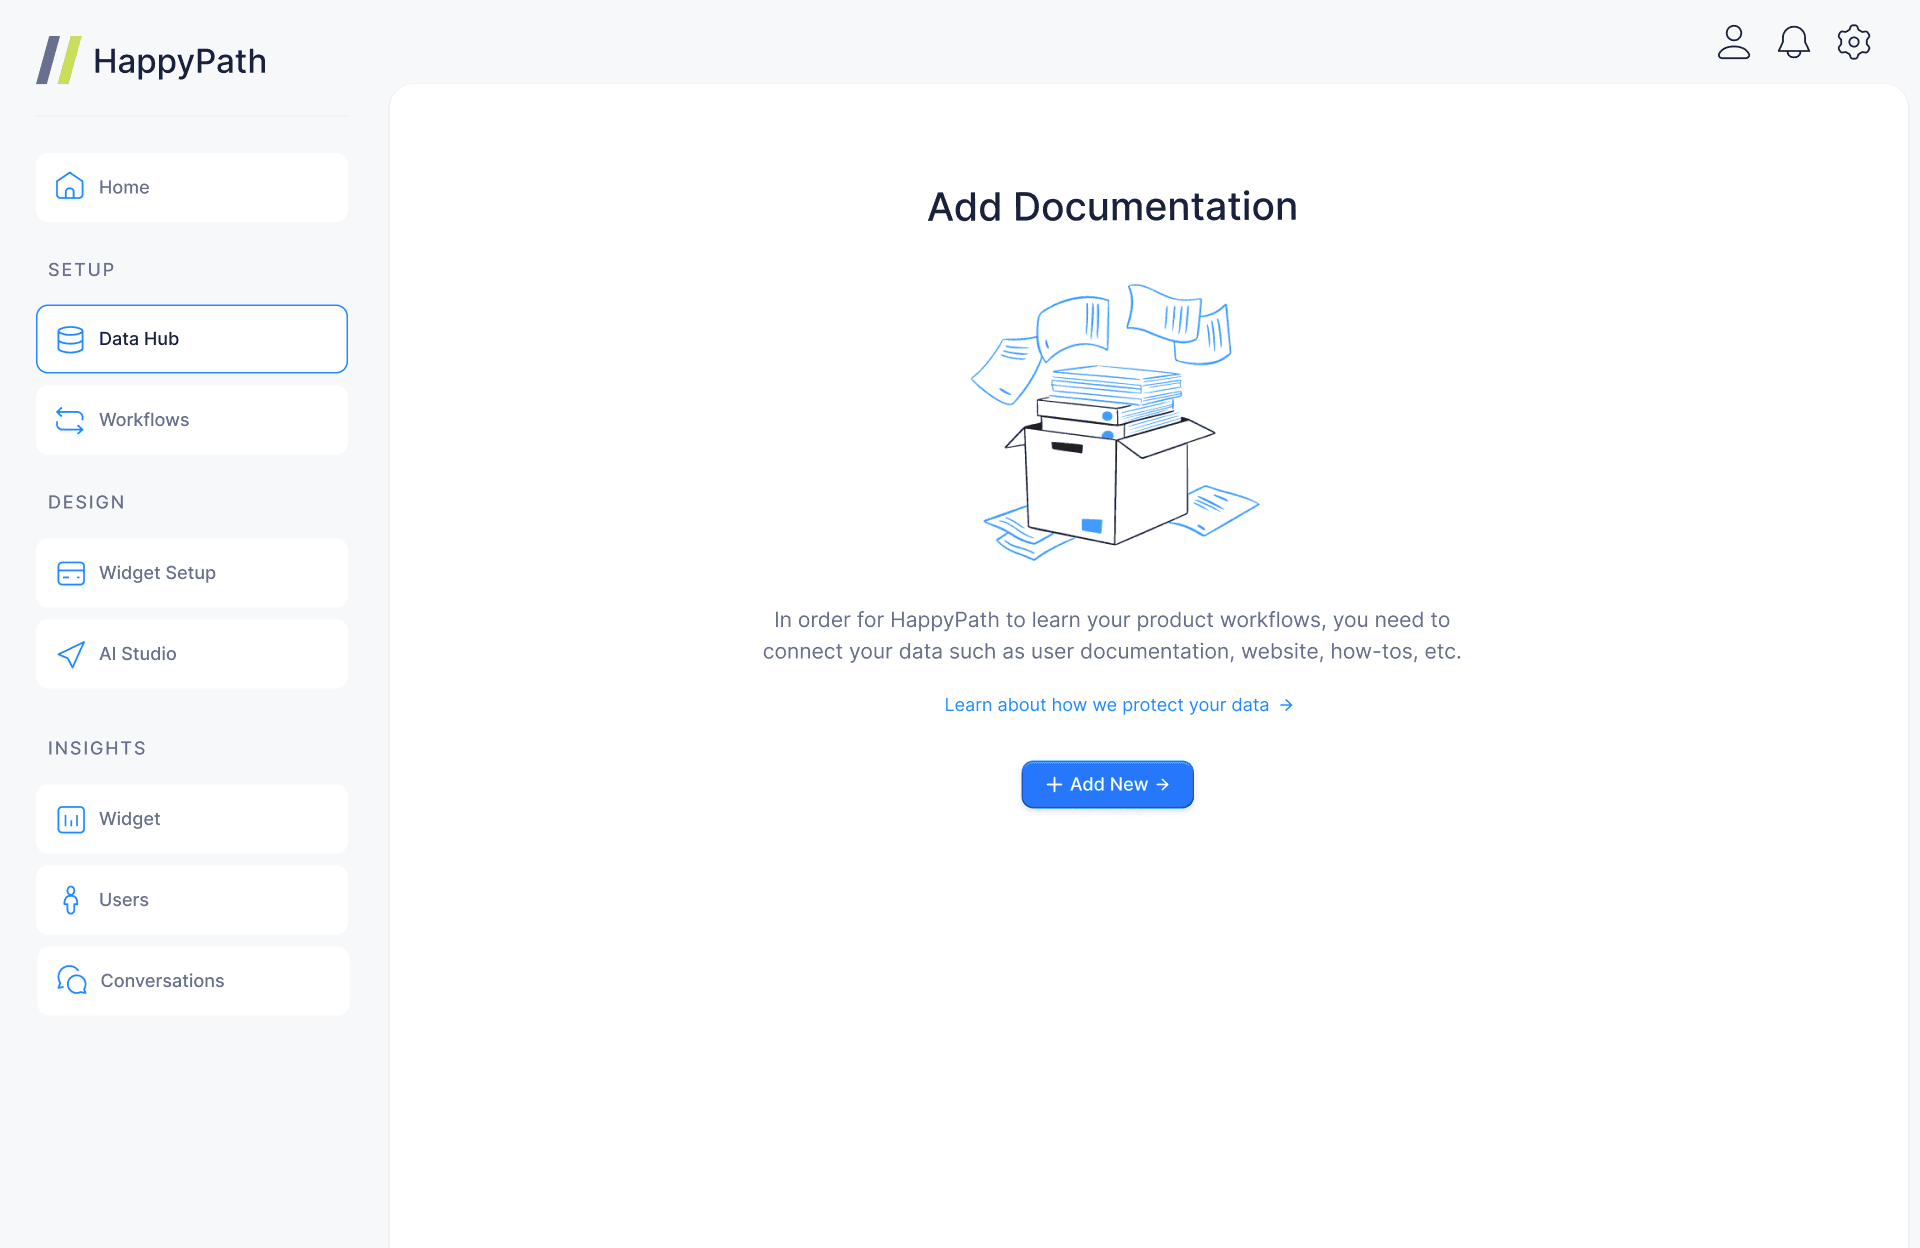Click the HappyPath logo mark
The height and width of the screenshot is (1248, 1920).
(59, 60)
